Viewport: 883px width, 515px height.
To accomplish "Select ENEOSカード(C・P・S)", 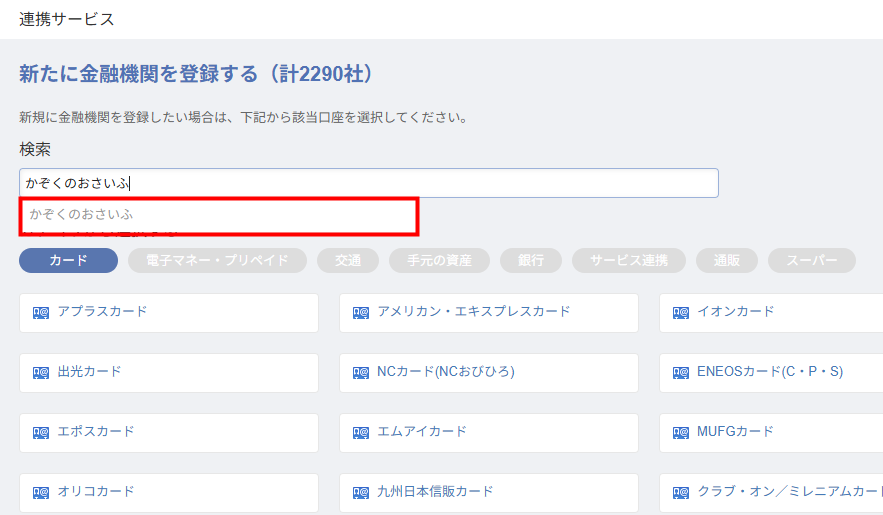I will [771, 373].
